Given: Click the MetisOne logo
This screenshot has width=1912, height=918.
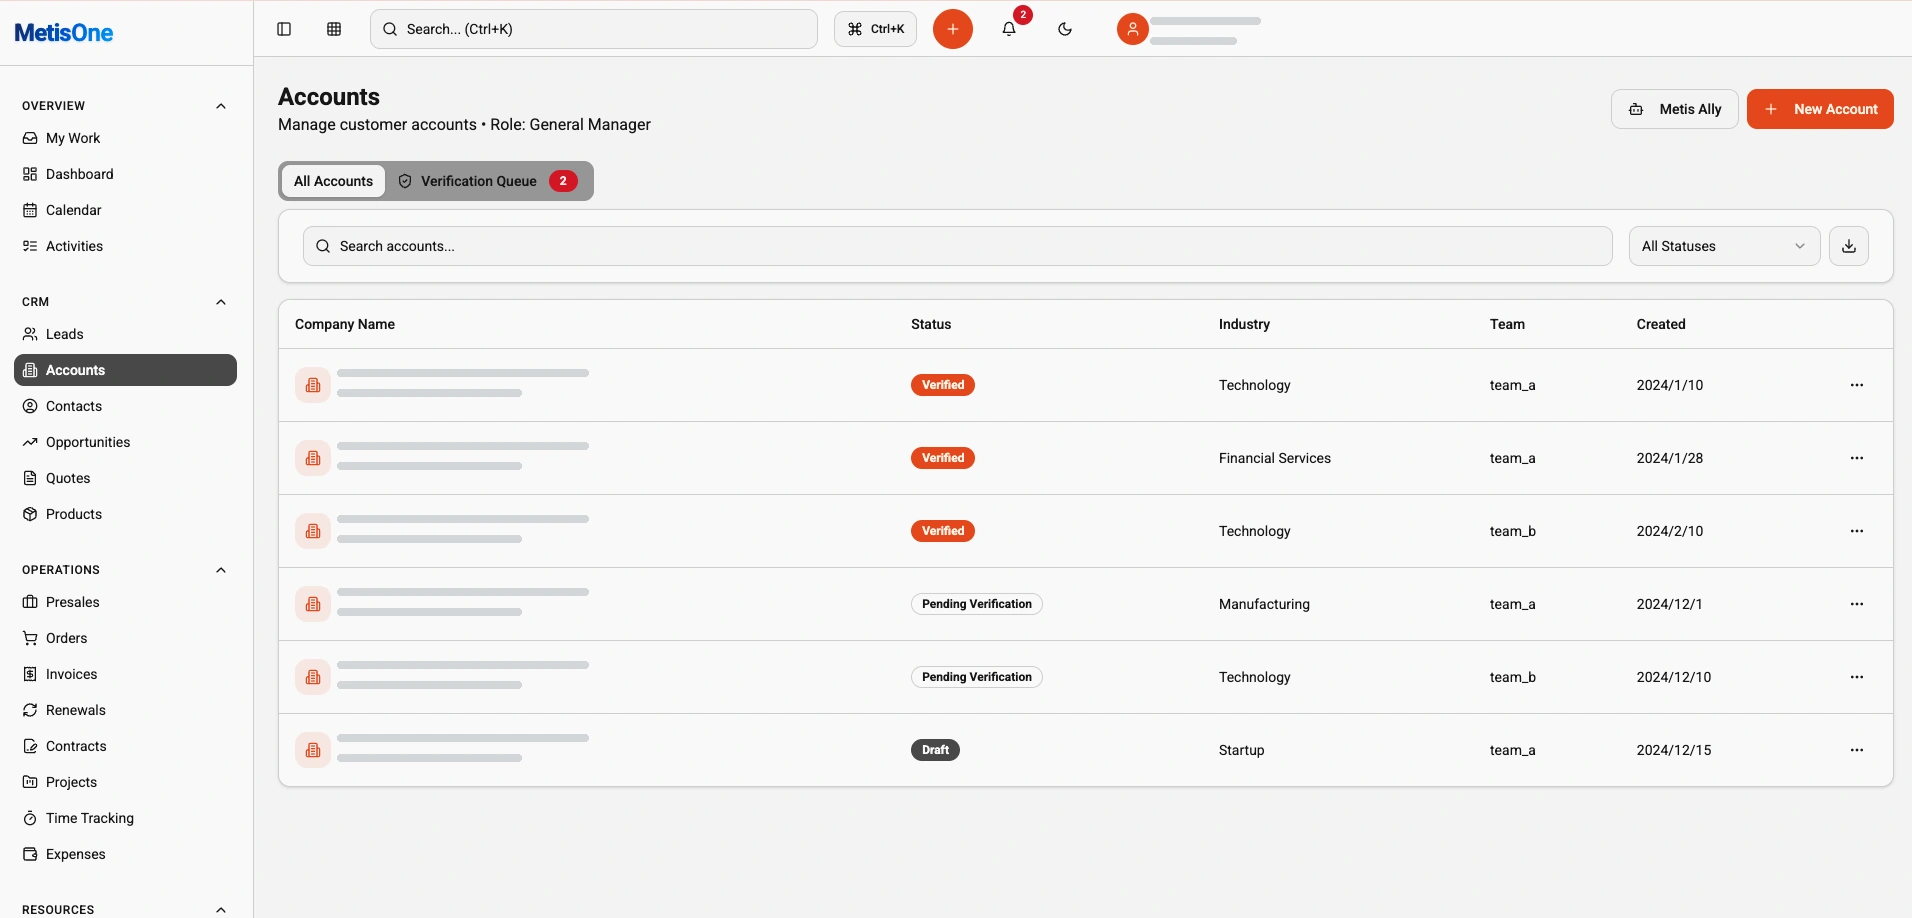Looking at the screenshot, I should (x=64, y=33).
